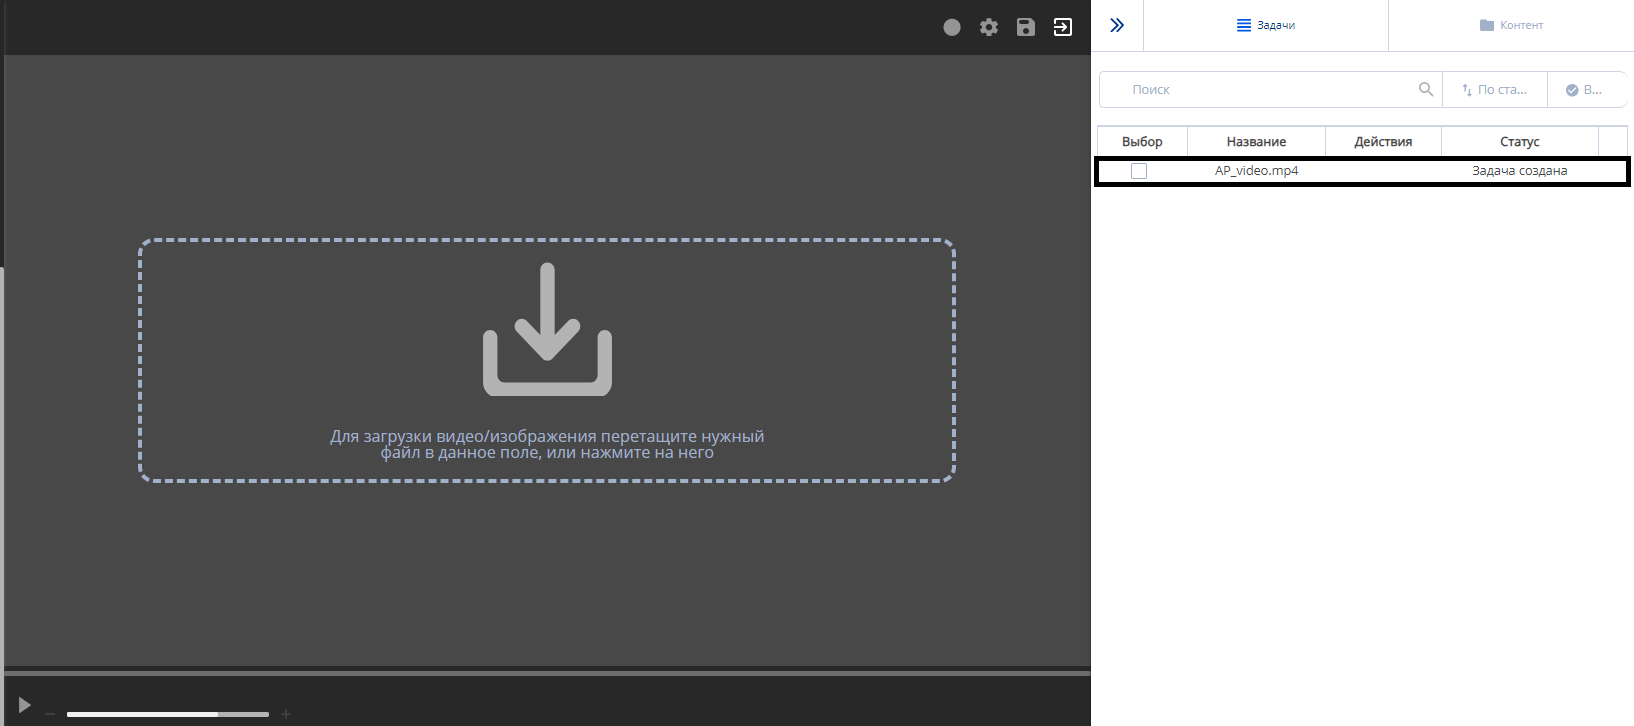Click the Действия column header
This screenshot has height=726, width=1634.
[1383, 141]
